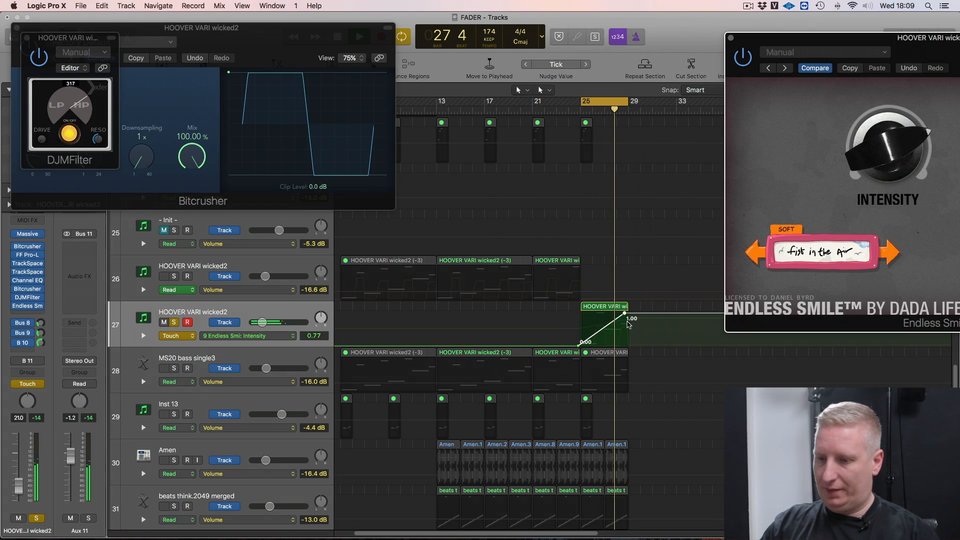The image size is (960, 540).
Task: Toggle the Solo button in the control bar
Action: (x=594, y=37)
